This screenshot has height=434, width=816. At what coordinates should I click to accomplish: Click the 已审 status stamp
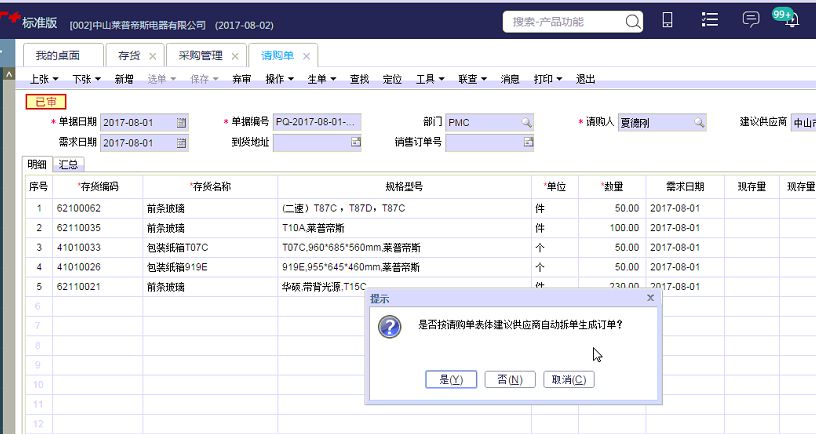click(46, 101)
